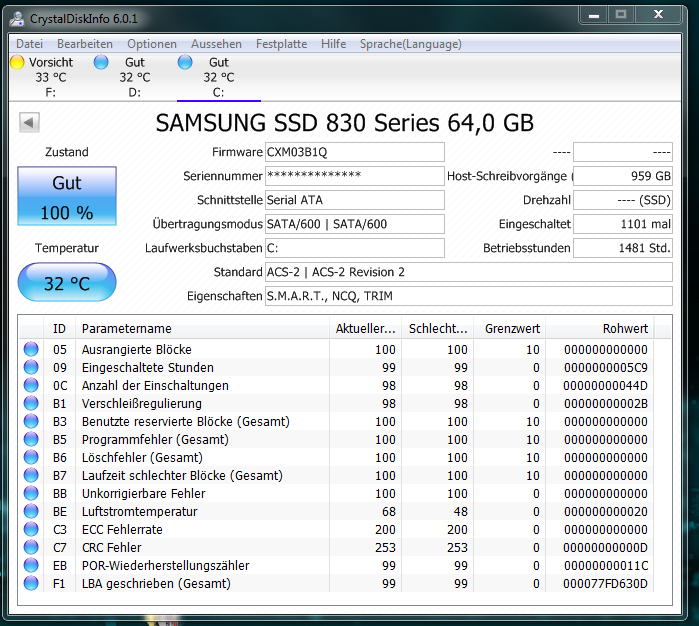Open the Aussehen menu

pyautogui.click(x=216, y=44)
